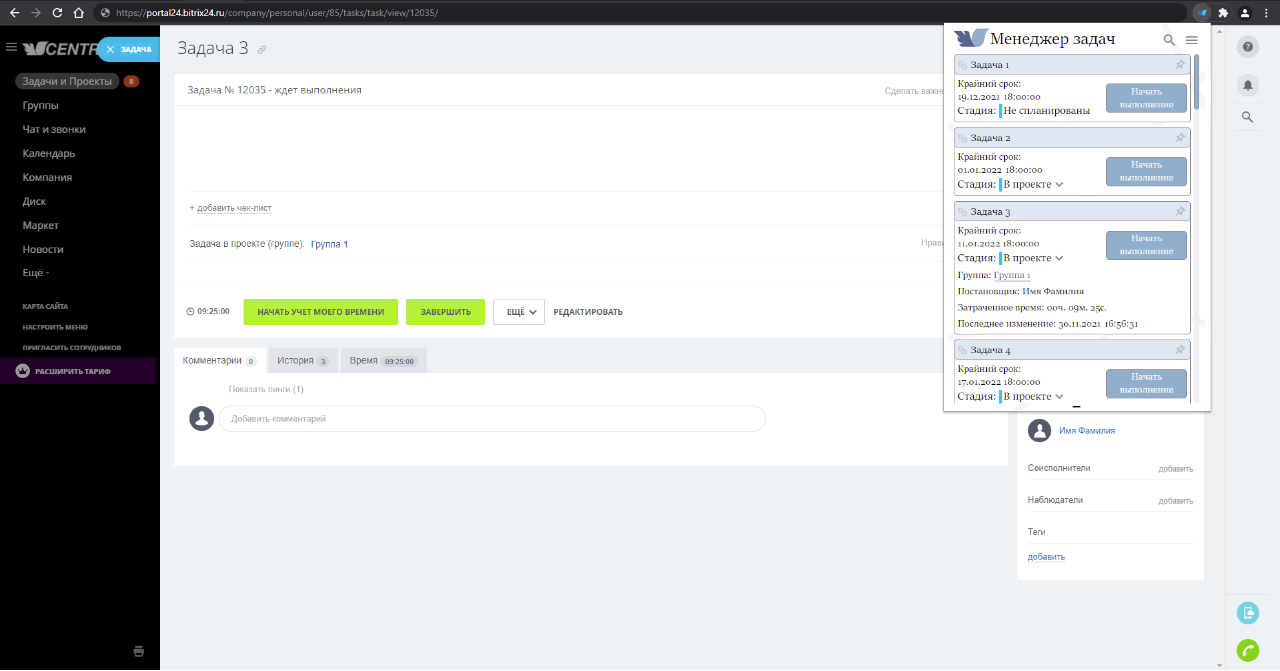Copy task link icon next to Задача 3 title
The width and height of the screenshot is (1280, 671).
pos(262,49)
